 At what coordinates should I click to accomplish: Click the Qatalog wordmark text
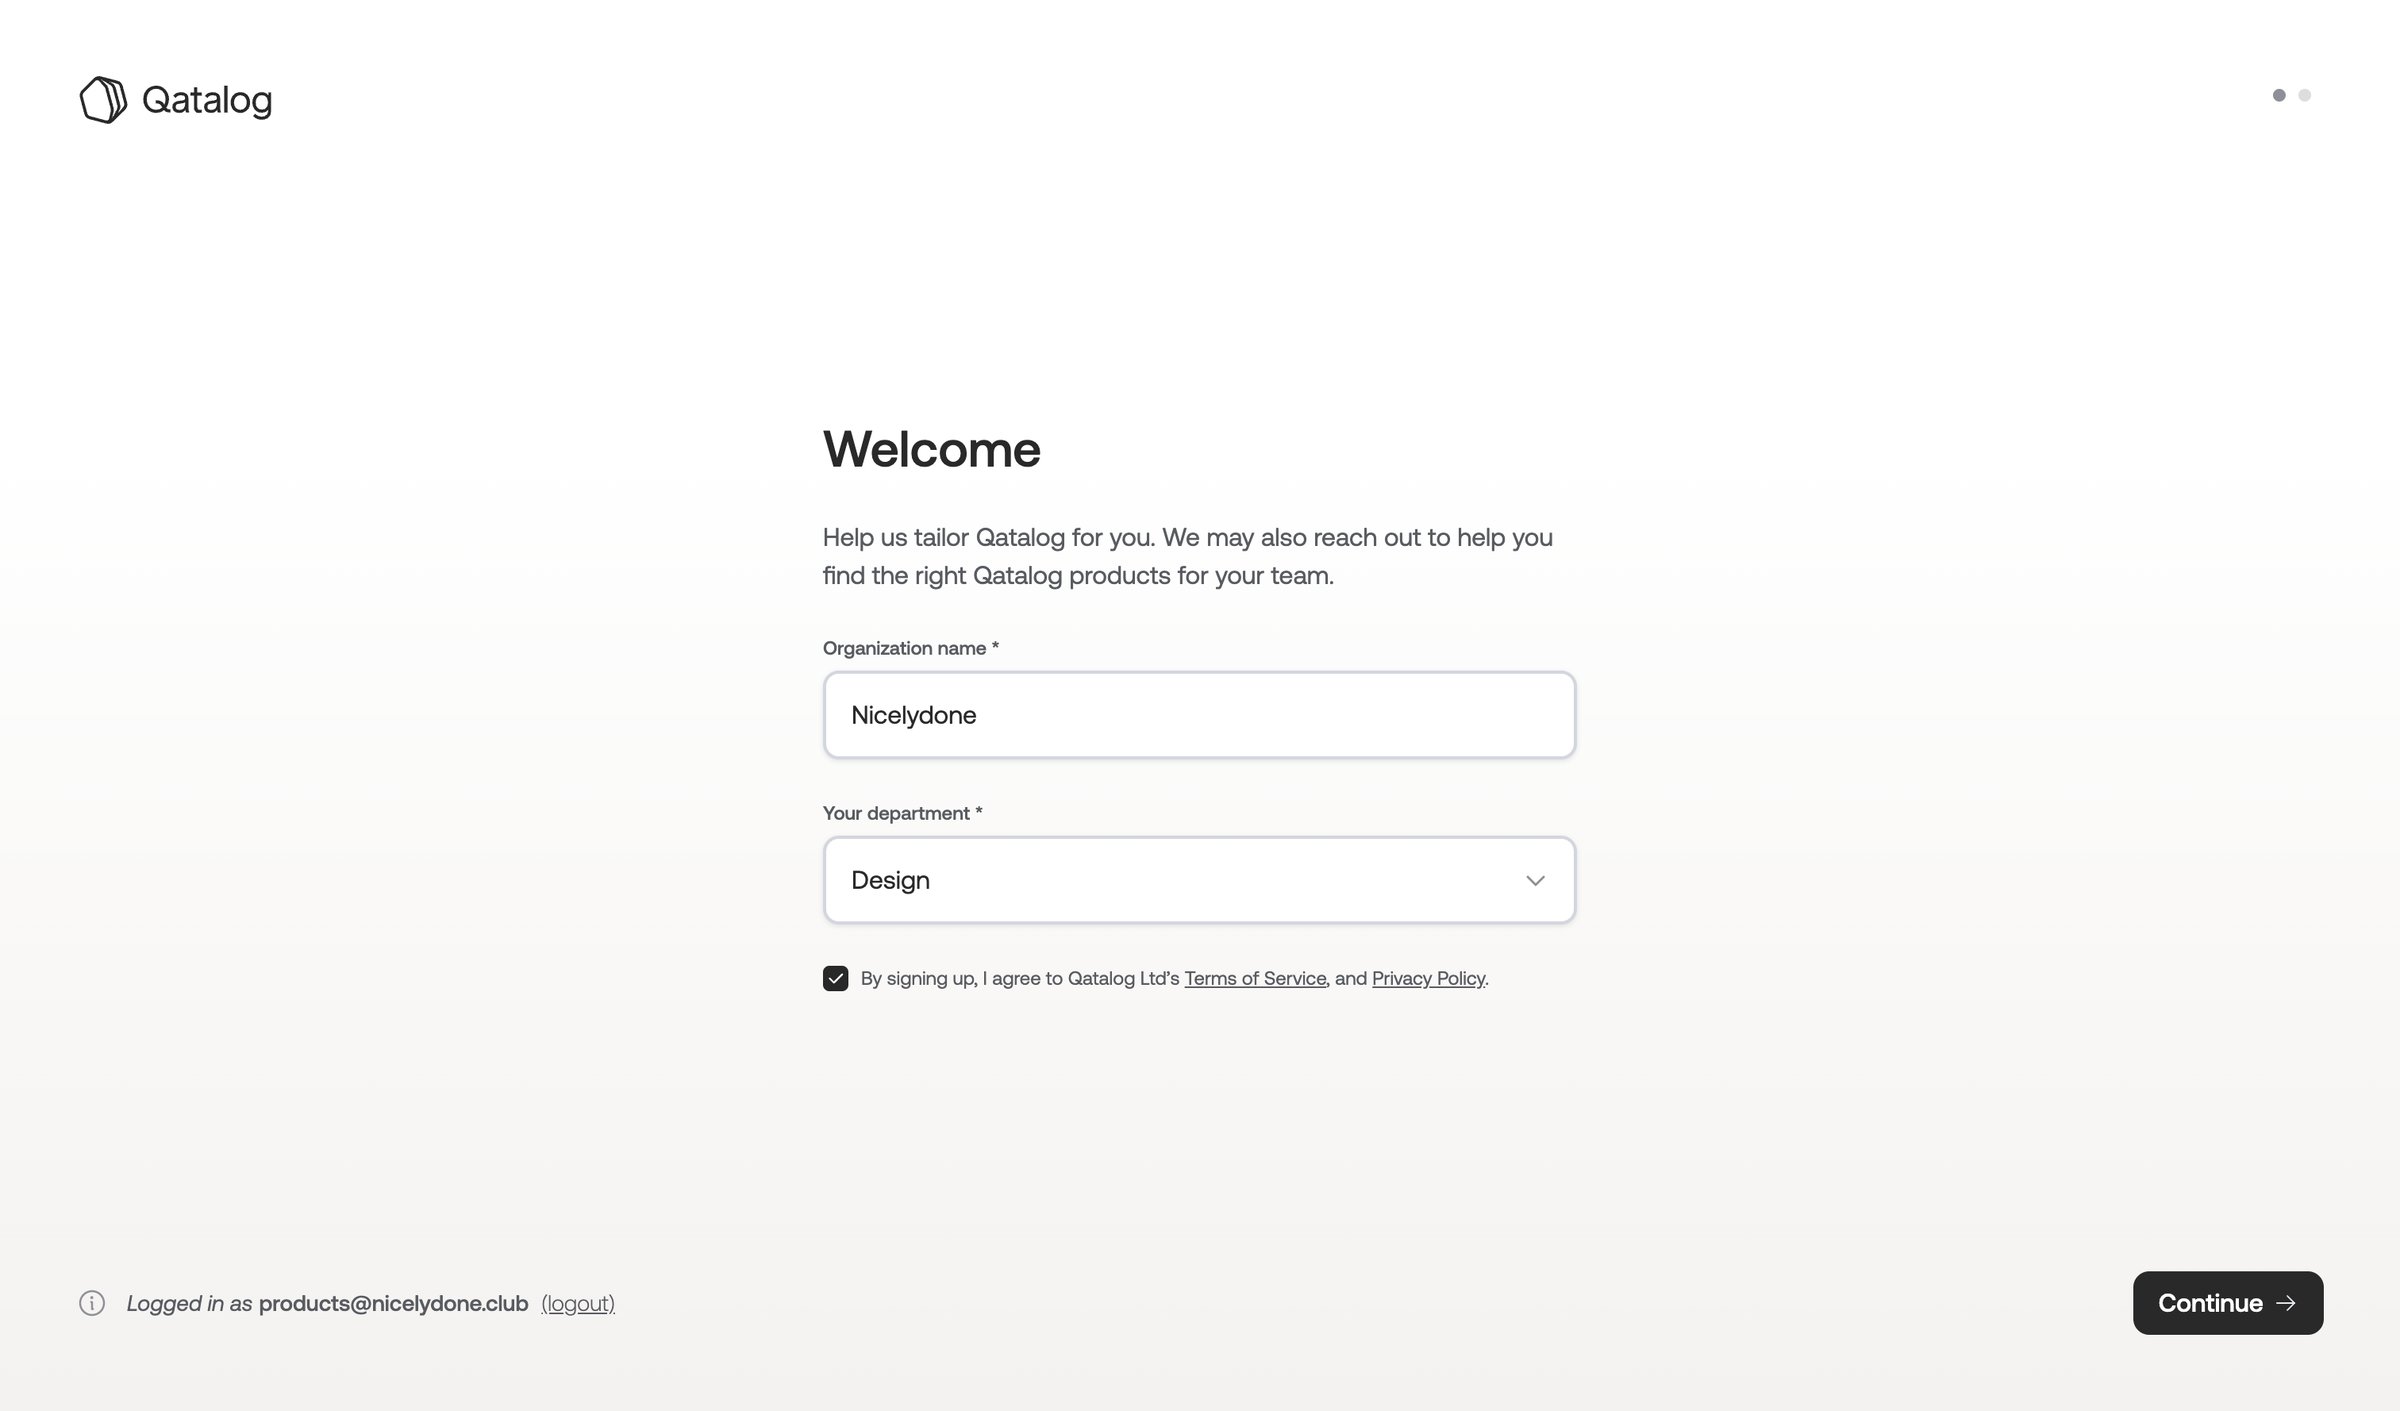[x=207, y=101]
